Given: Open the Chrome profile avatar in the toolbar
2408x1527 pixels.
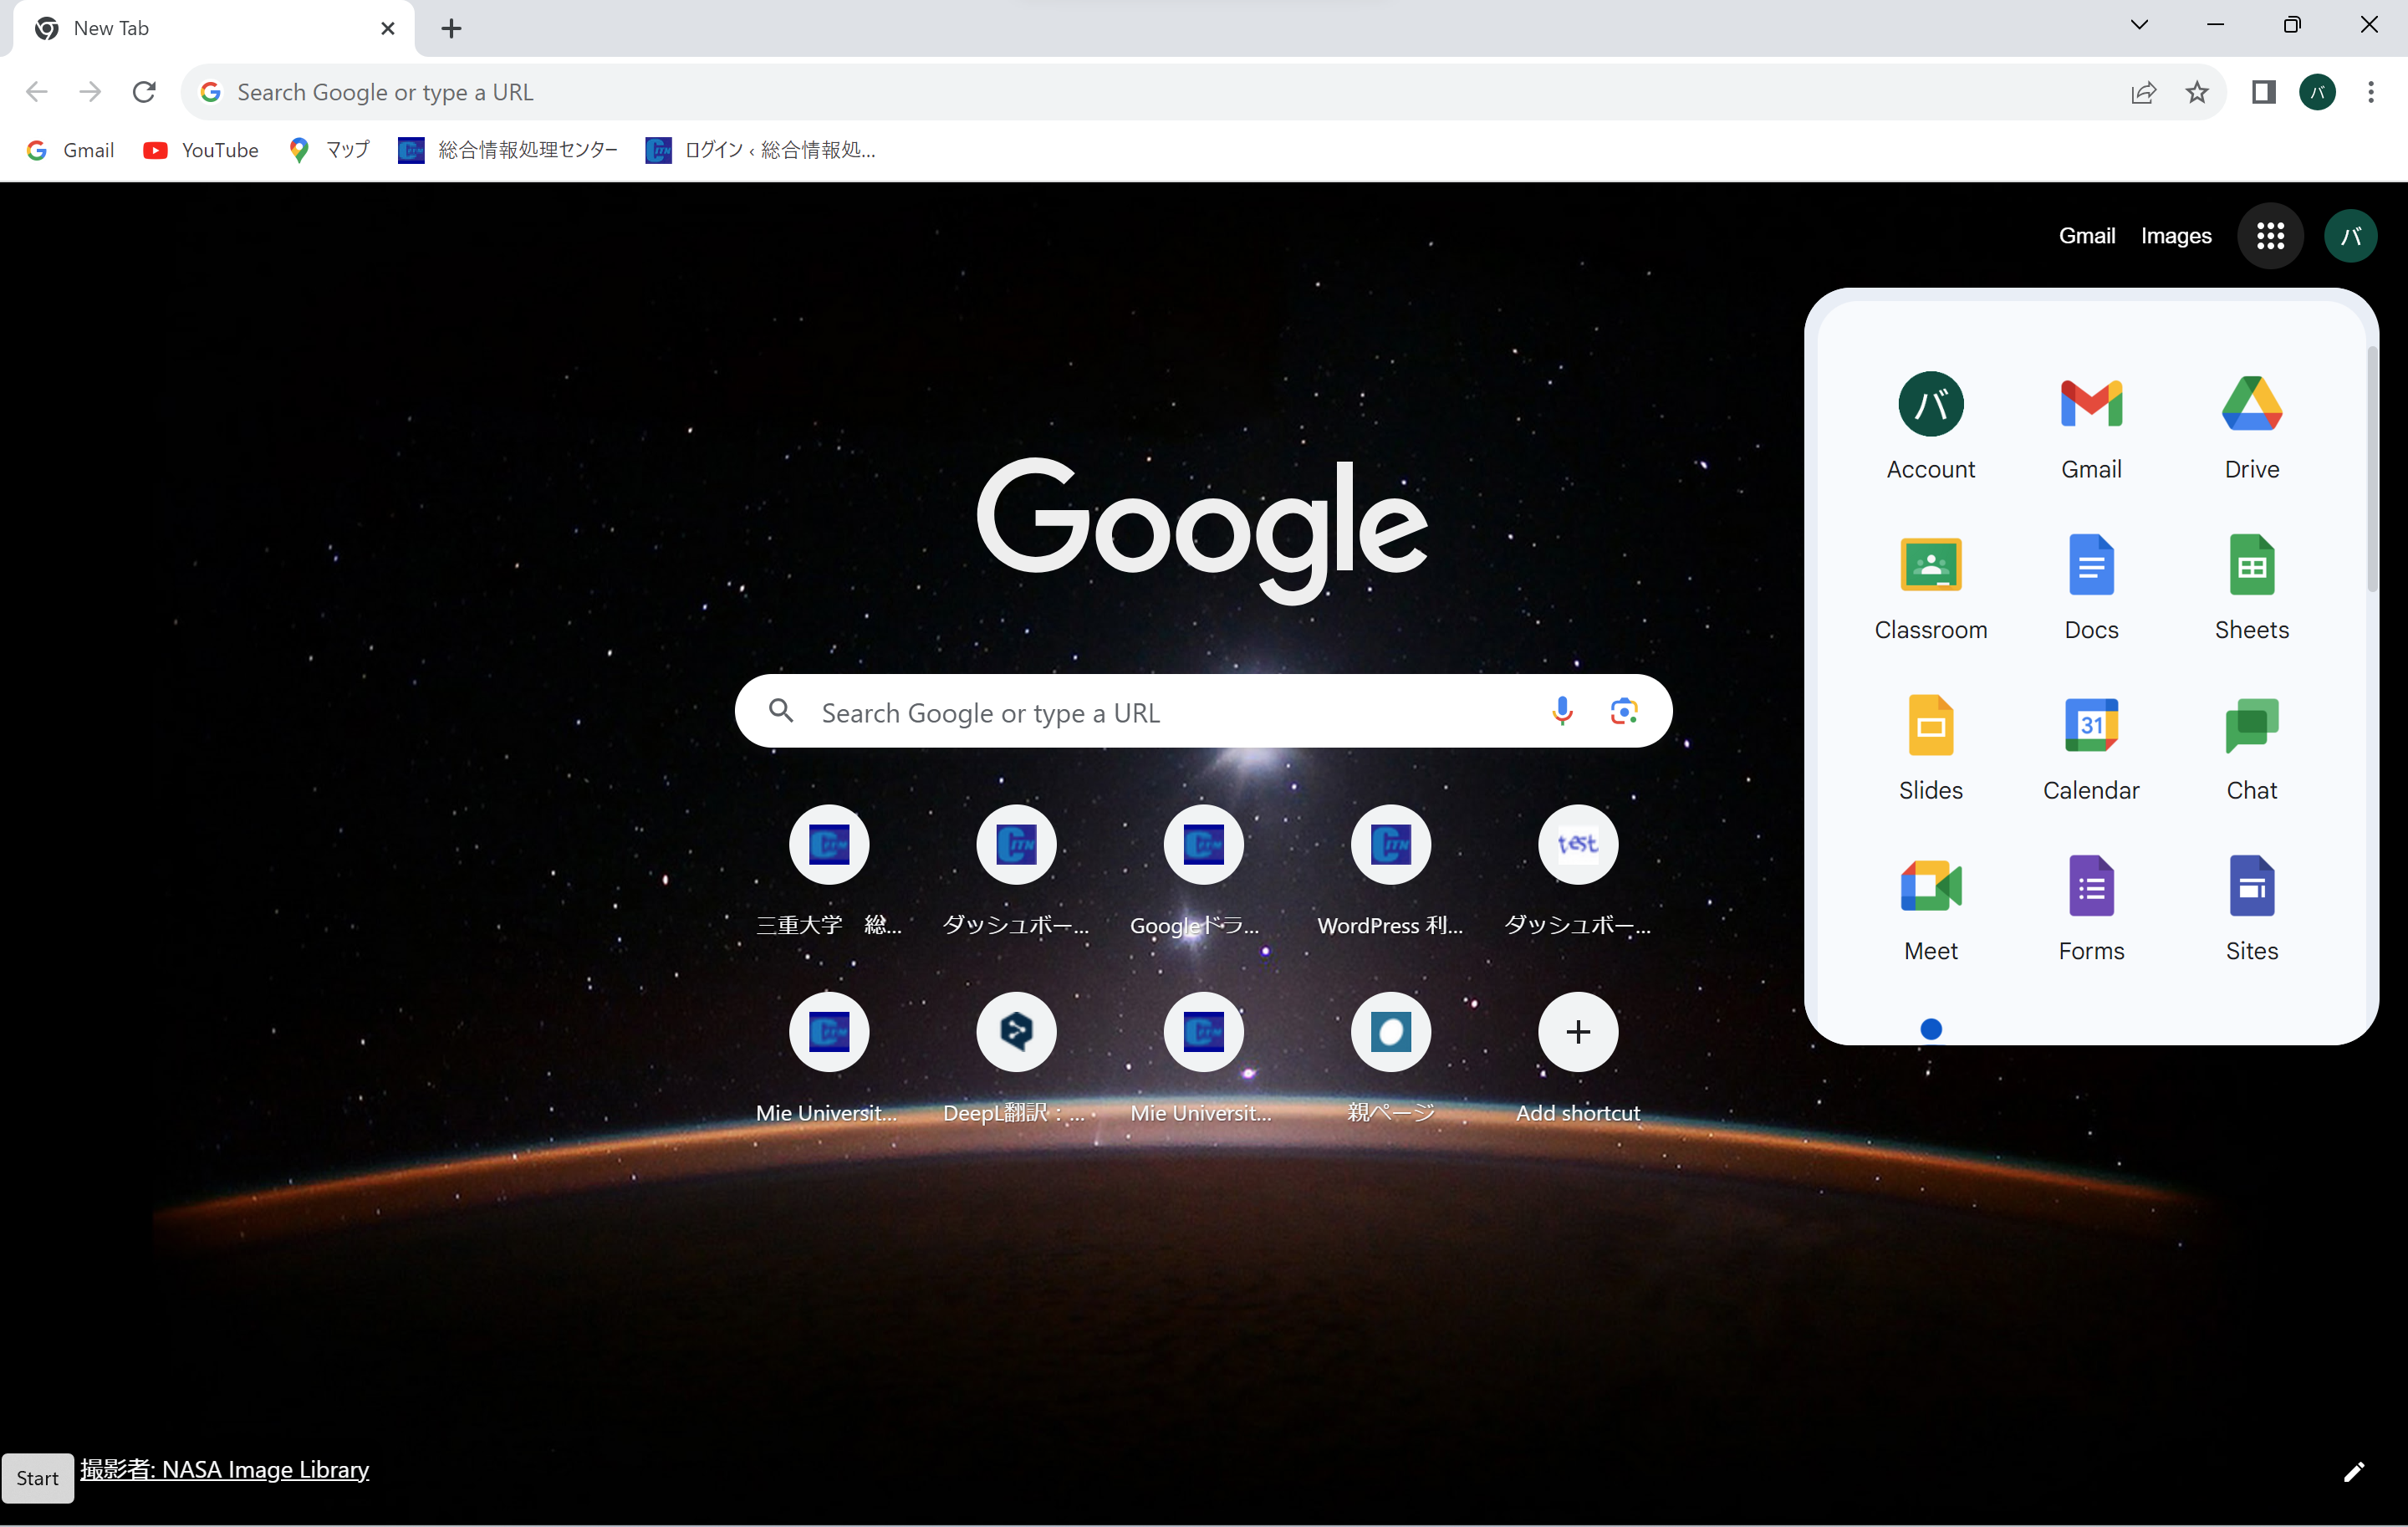Looking at the screenshot, I should (x=2317, y=92).
